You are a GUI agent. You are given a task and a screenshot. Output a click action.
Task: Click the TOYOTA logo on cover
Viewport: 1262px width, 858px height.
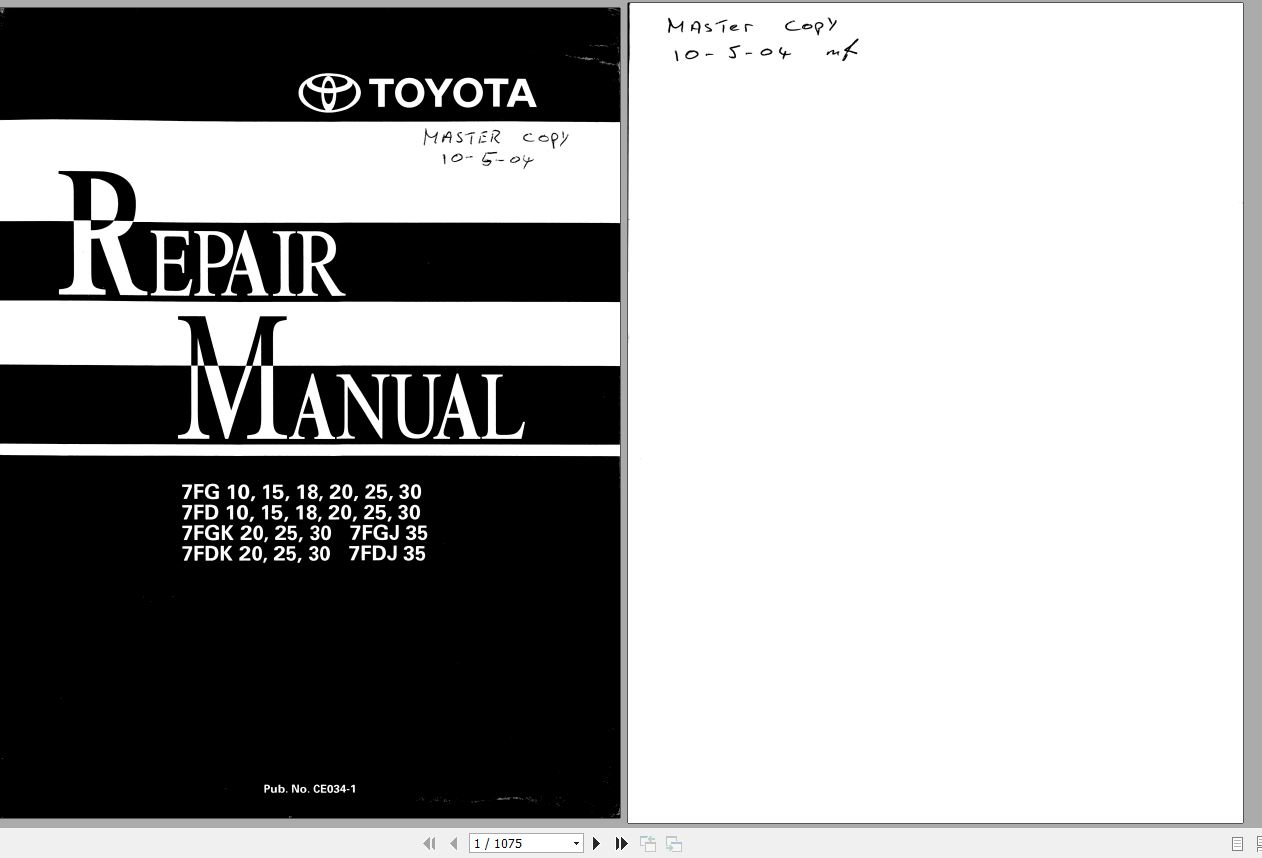click(417, 93)
